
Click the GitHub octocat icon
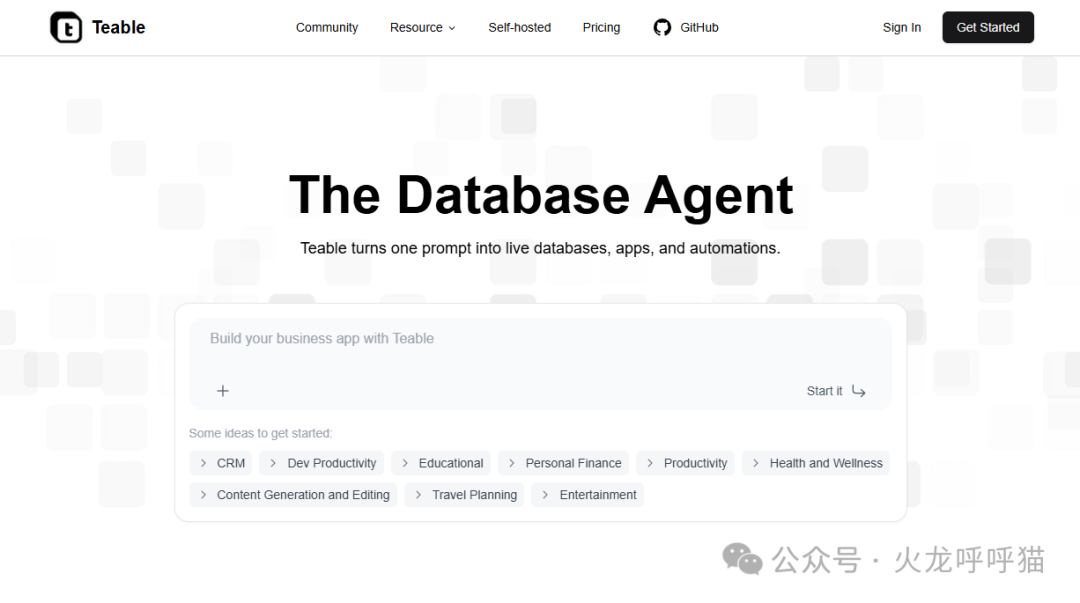tap(662, 28)
